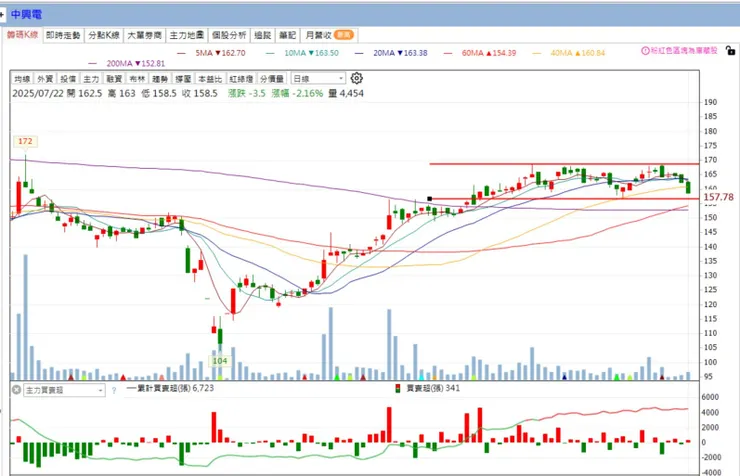
Task: Click the info icon beside pink block note
Action: [x=645, y=50]
